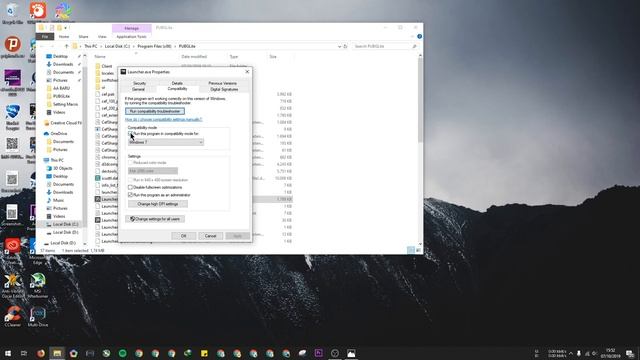Open the Multi-Drive desktop shortcut
Image resolution: width=640 pixels, height=360 pixels.
coord(38,316)
